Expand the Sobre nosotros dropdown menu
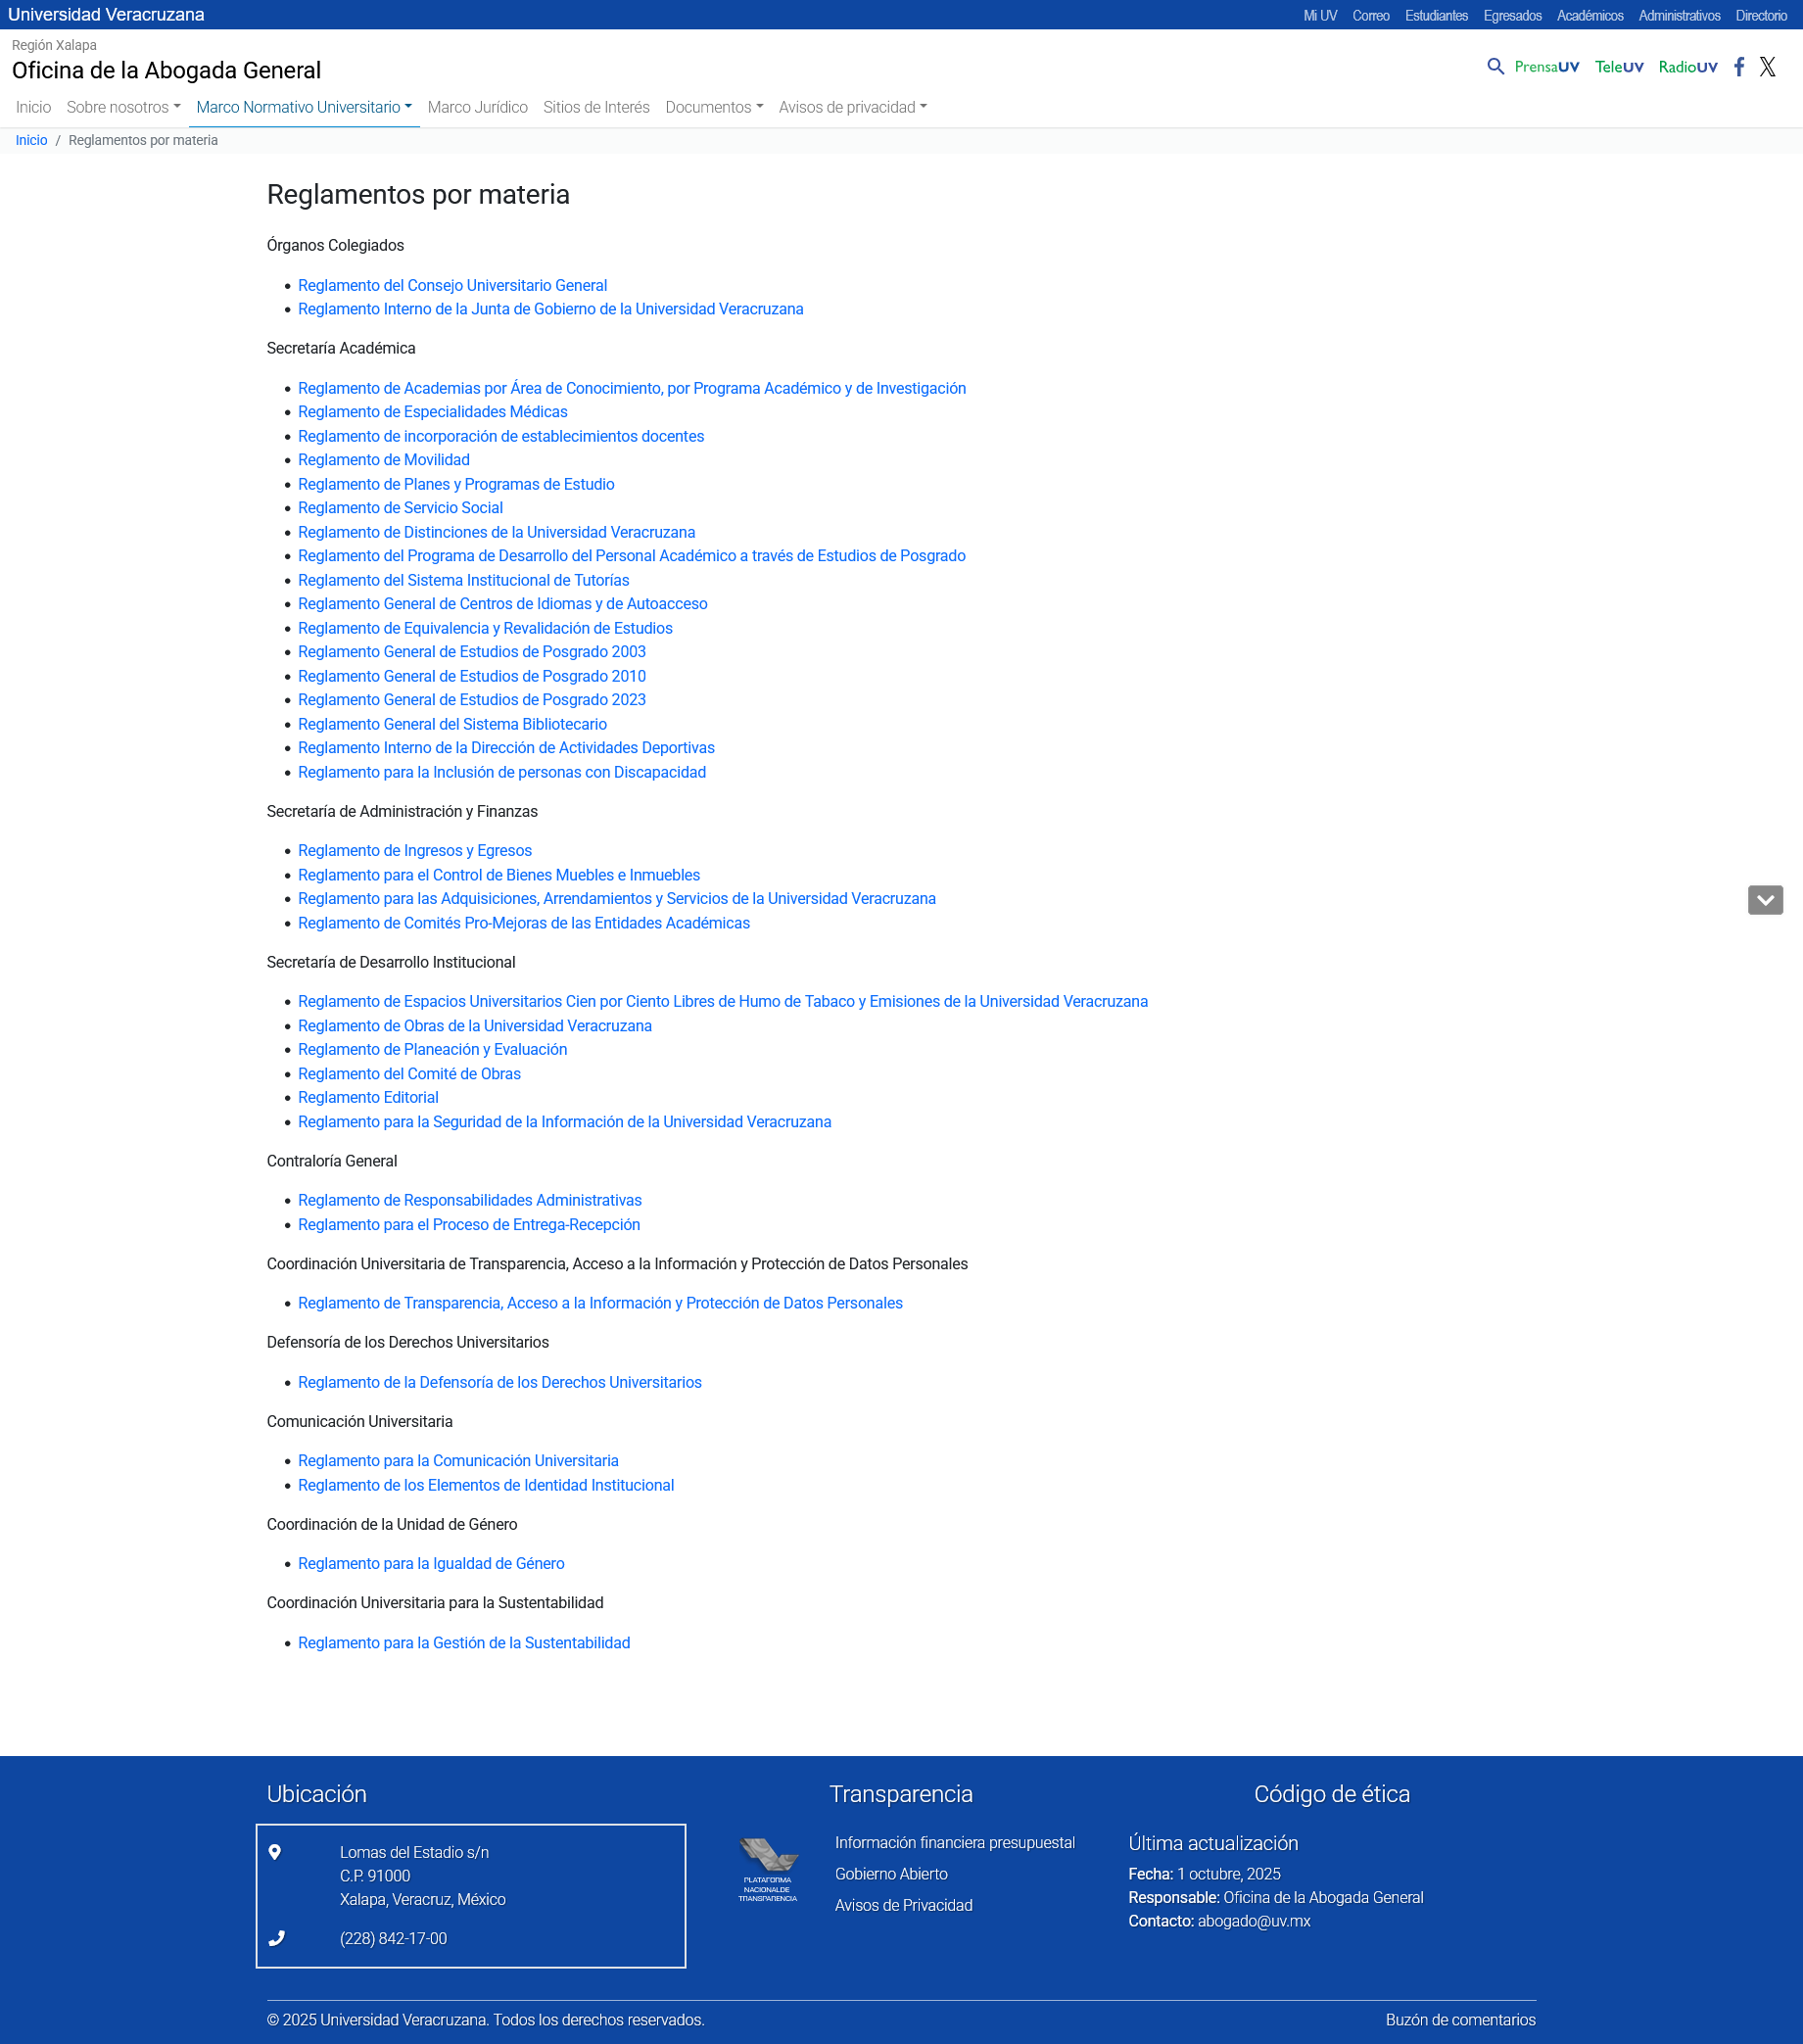The height and width of the screenshot is (2044, 1803). [123, 107]
